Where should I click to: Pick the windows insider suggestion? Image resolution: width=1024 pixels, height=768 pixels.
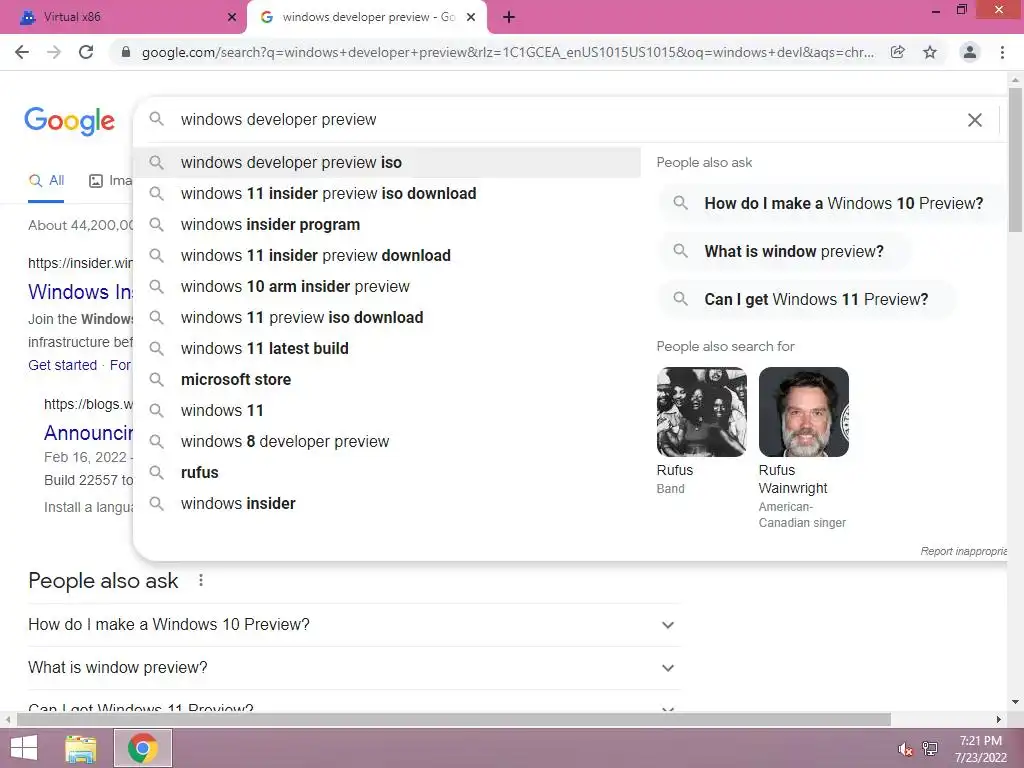387,504
